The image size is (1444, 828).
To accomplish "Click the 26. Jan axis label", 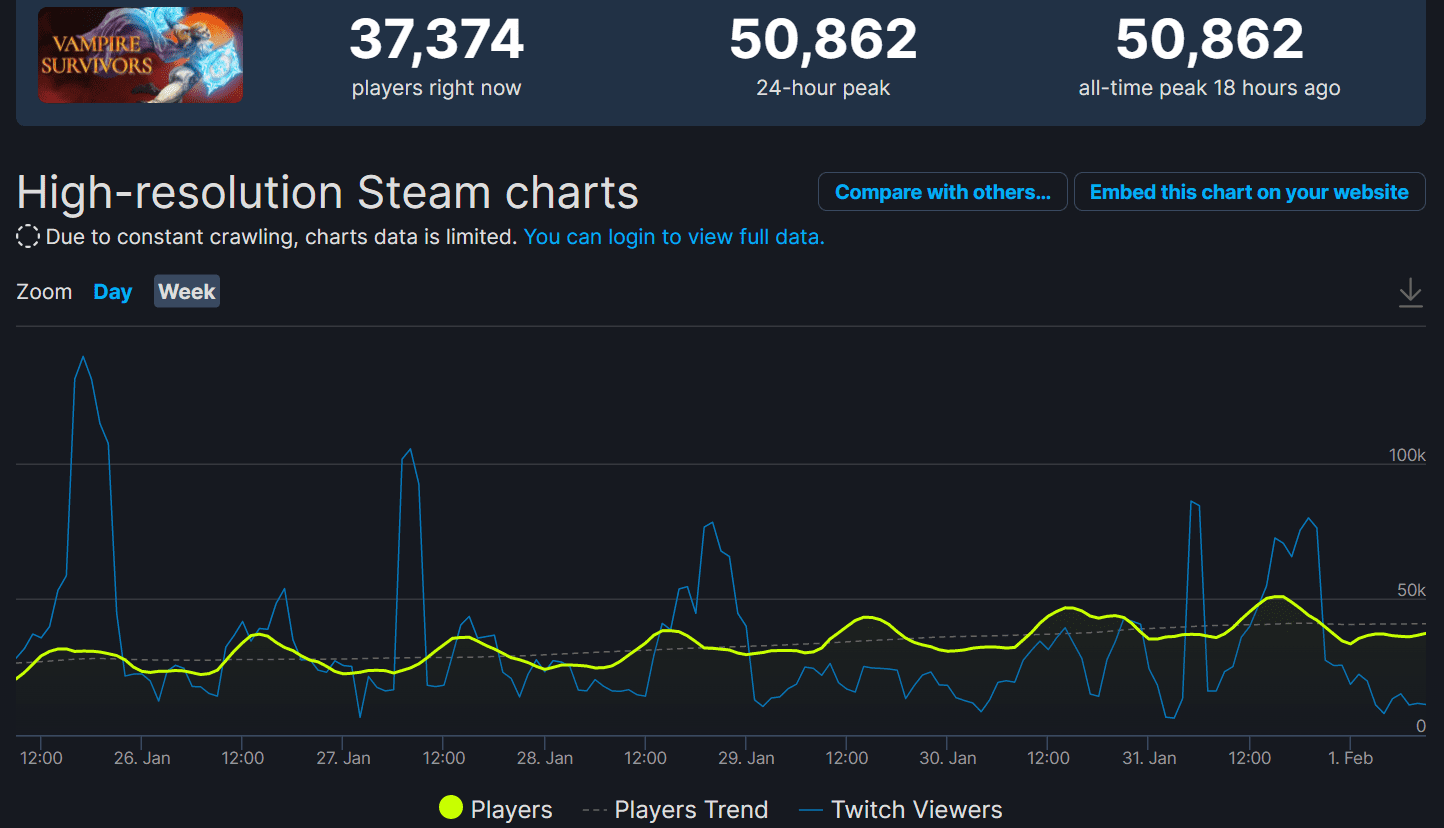I will coord(142,758).
